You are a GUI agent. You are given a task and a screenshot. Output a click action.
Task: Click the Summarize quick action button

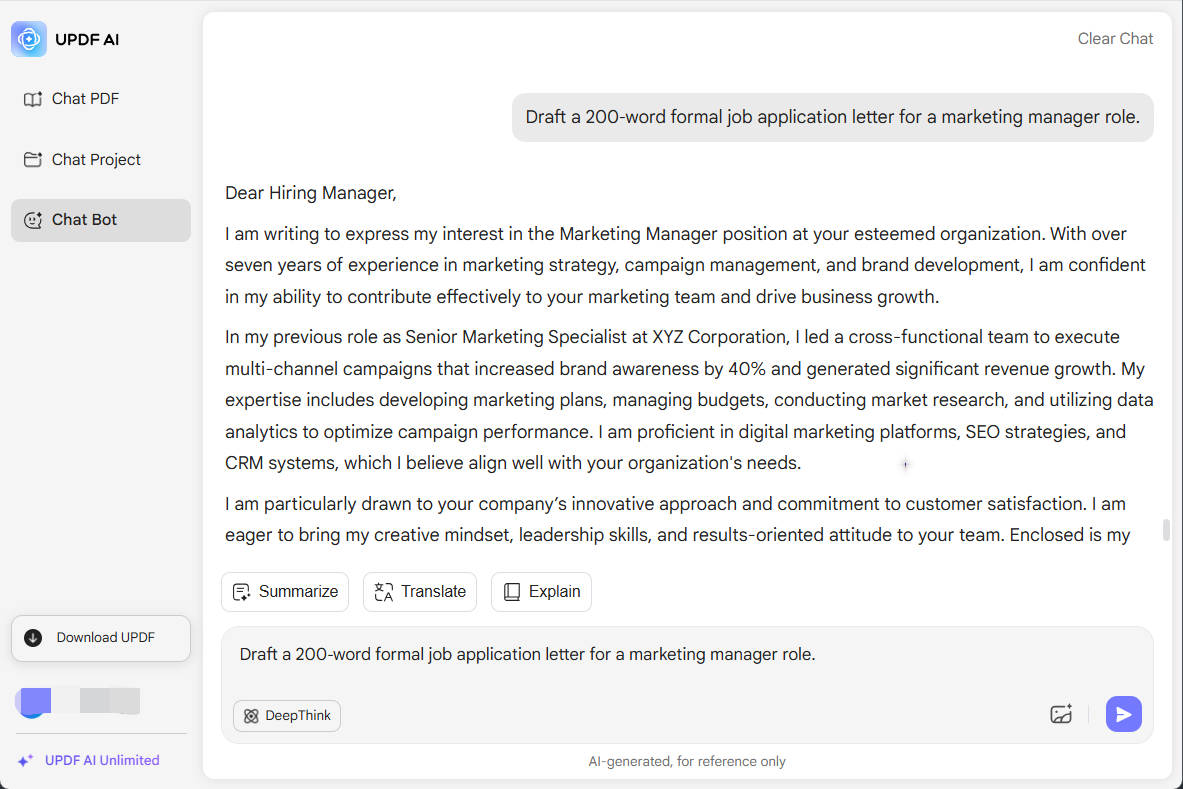[x=285, y=592]
